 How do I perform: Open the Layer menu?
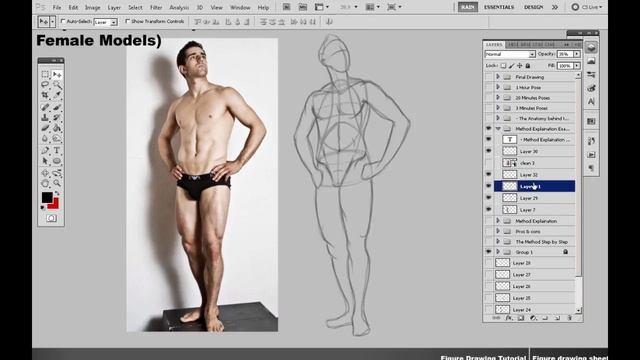[x=114, y=7]
